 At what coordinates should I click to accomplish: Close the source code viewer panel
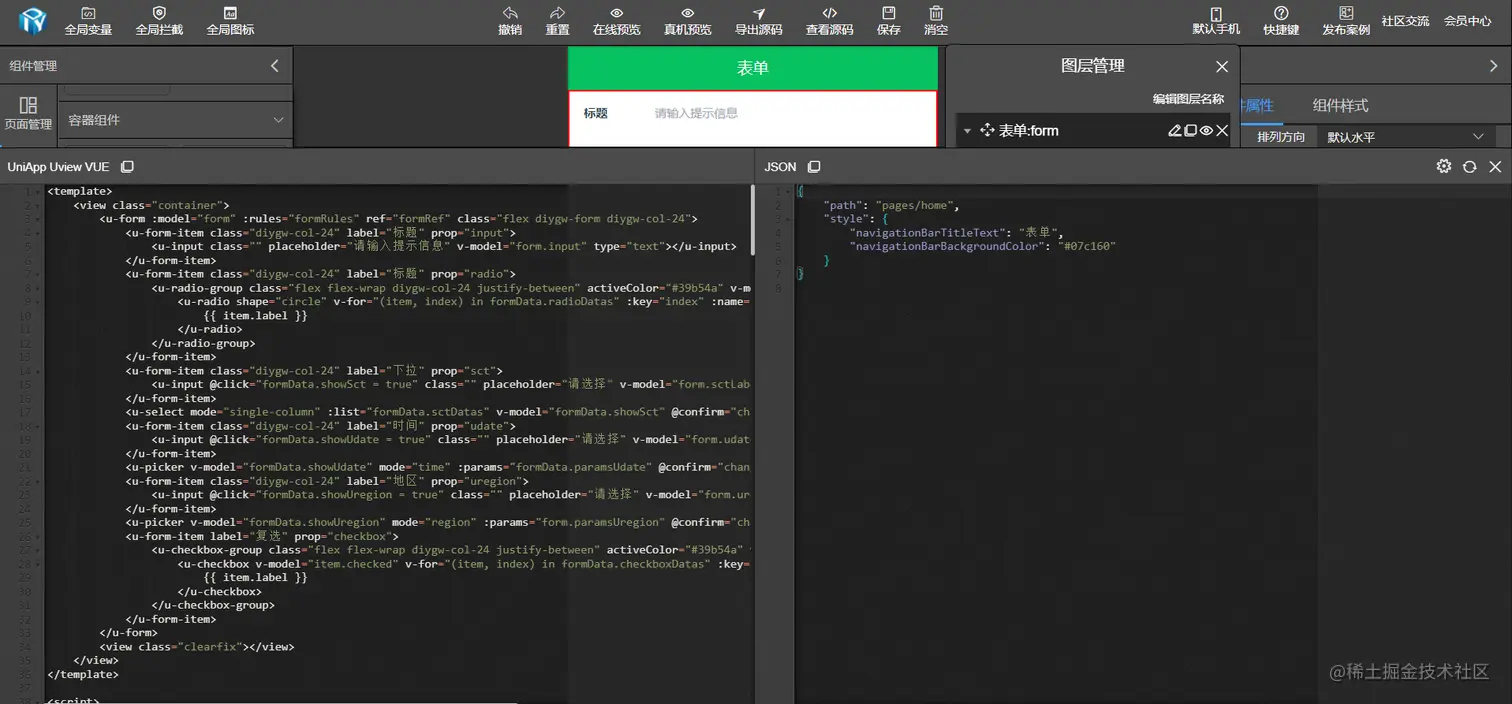pyautogui.click(x=1495, y=167)
